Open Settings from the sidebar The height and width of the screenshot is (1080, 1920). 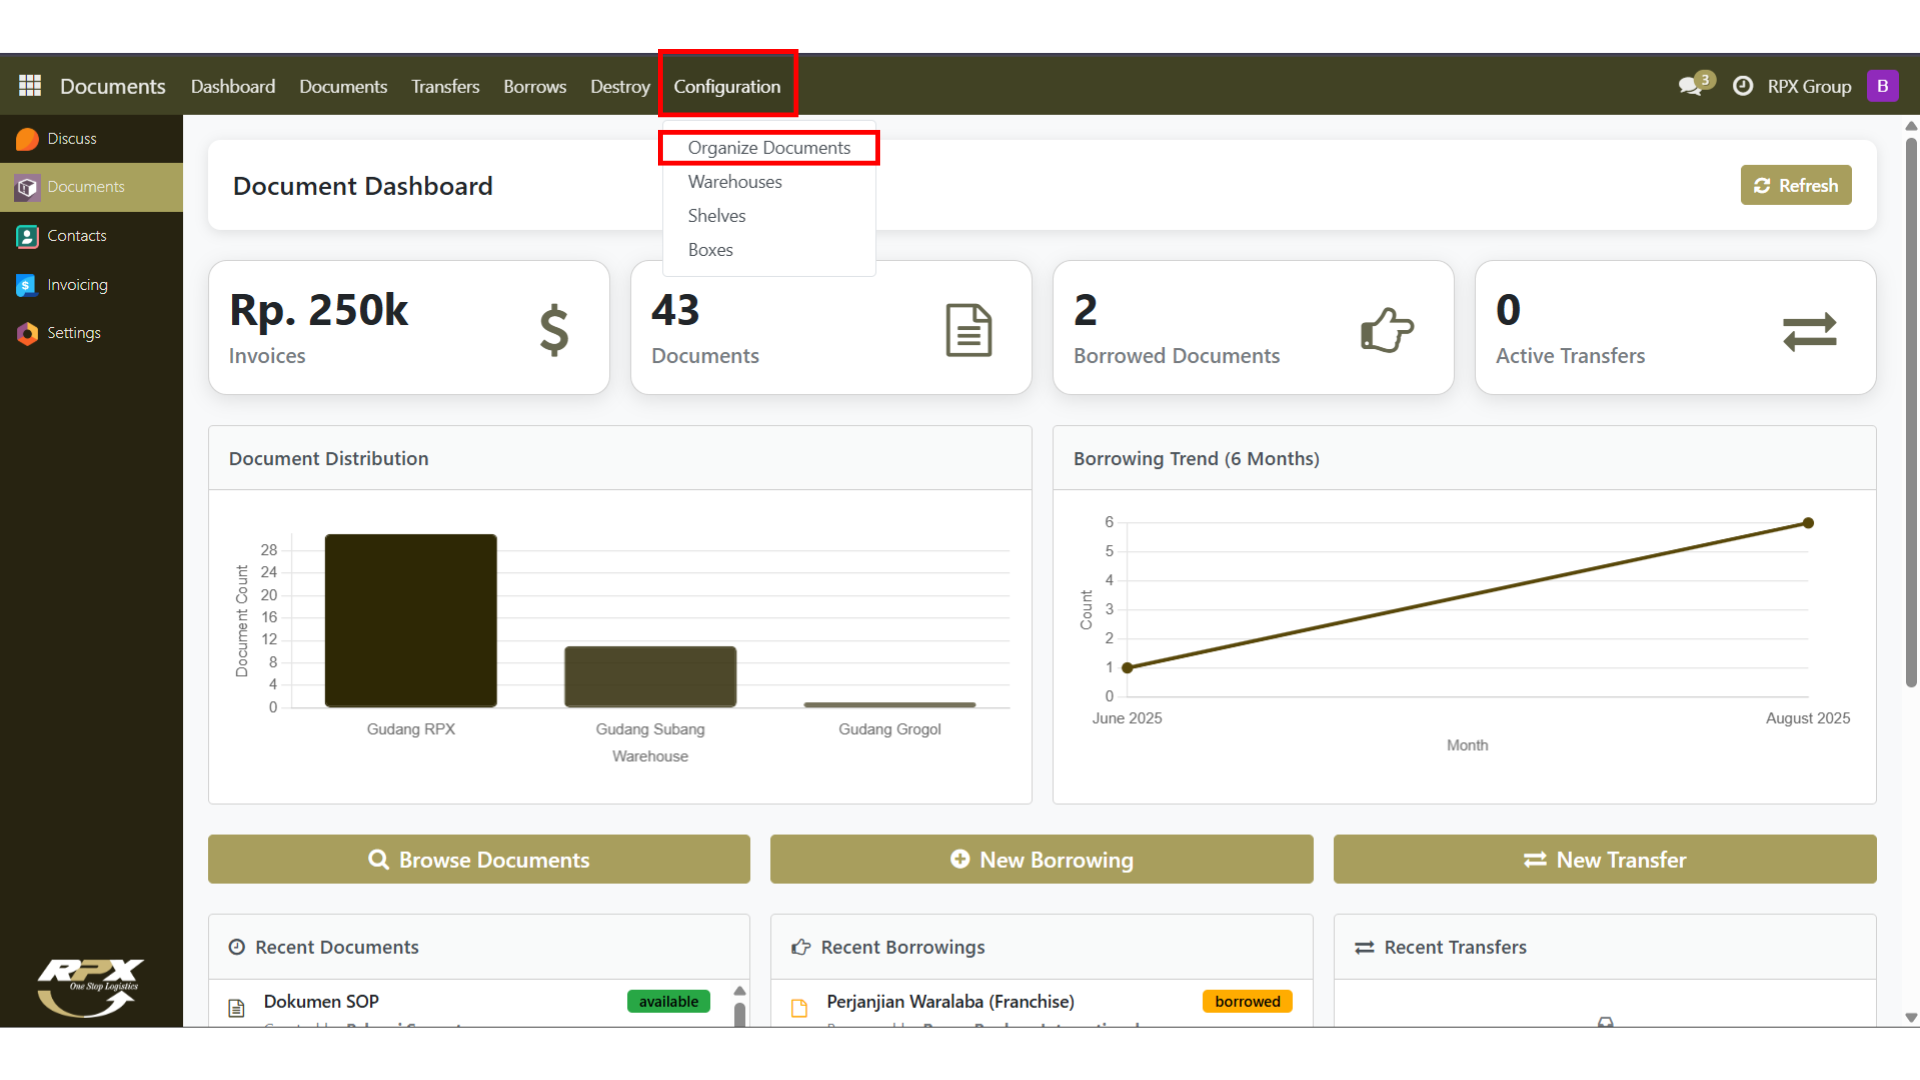[x=73, y=333]
